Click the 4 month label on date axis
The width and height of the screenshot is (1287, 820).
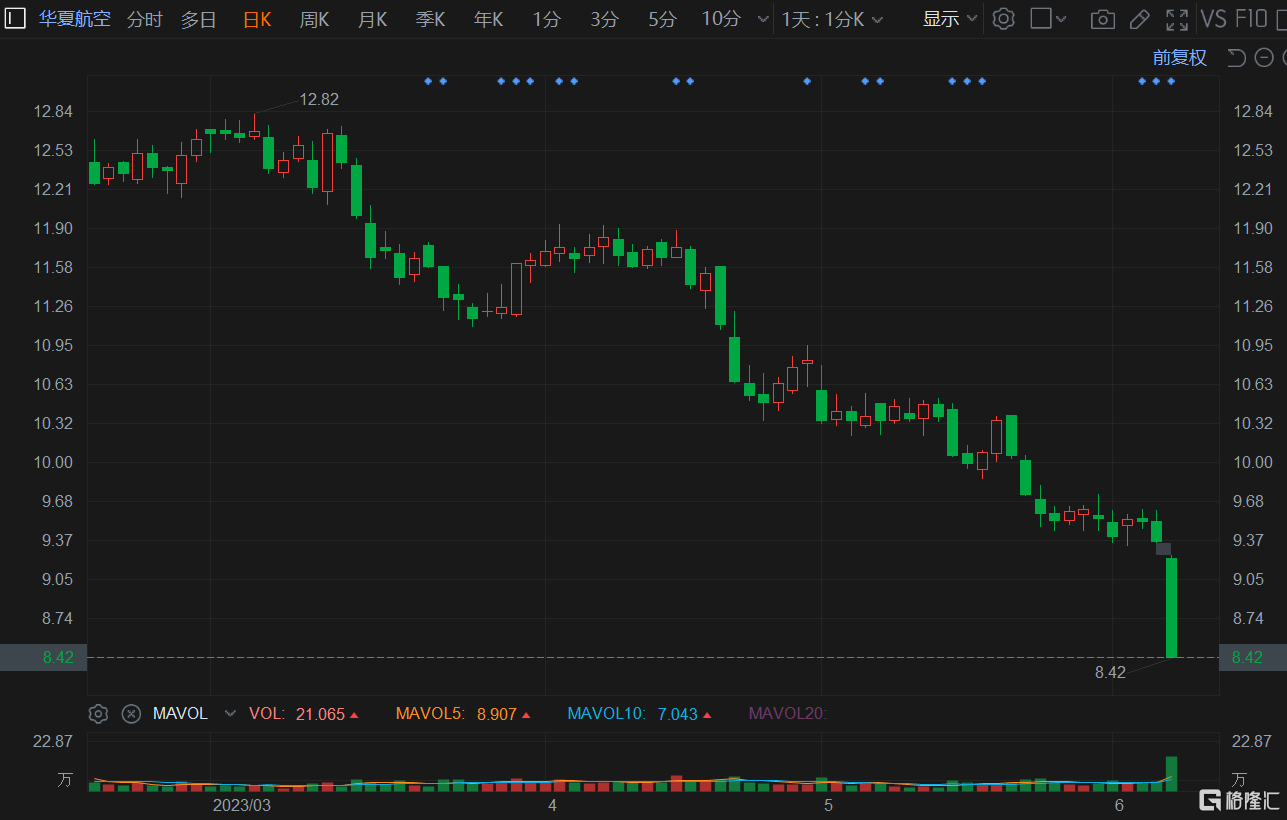[x=552, y=805]
